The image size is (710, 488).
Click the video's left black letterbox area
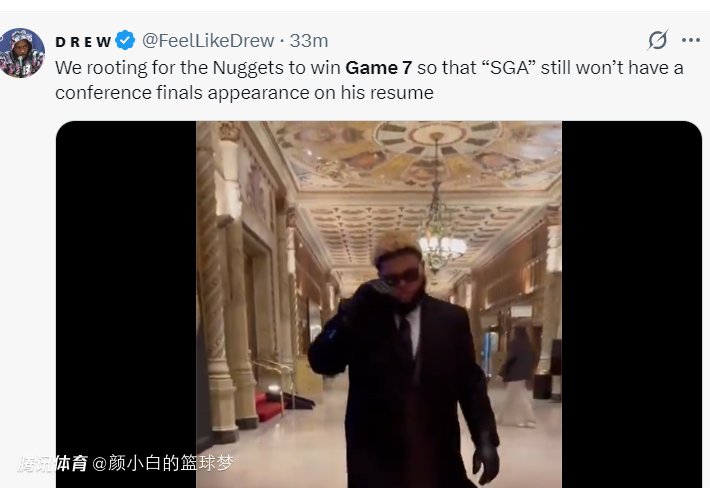coord(126,290)
